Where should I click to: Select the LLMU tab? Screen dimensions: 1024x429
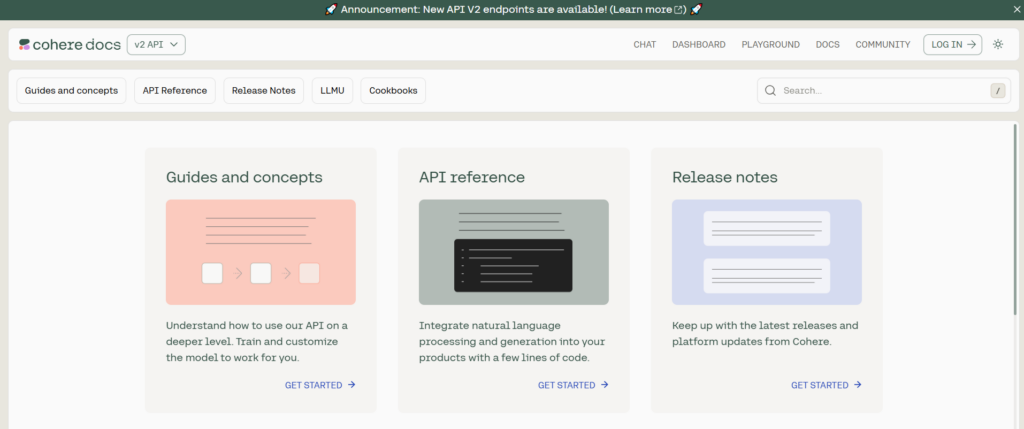pyautogui.click(x=332, y=91)
